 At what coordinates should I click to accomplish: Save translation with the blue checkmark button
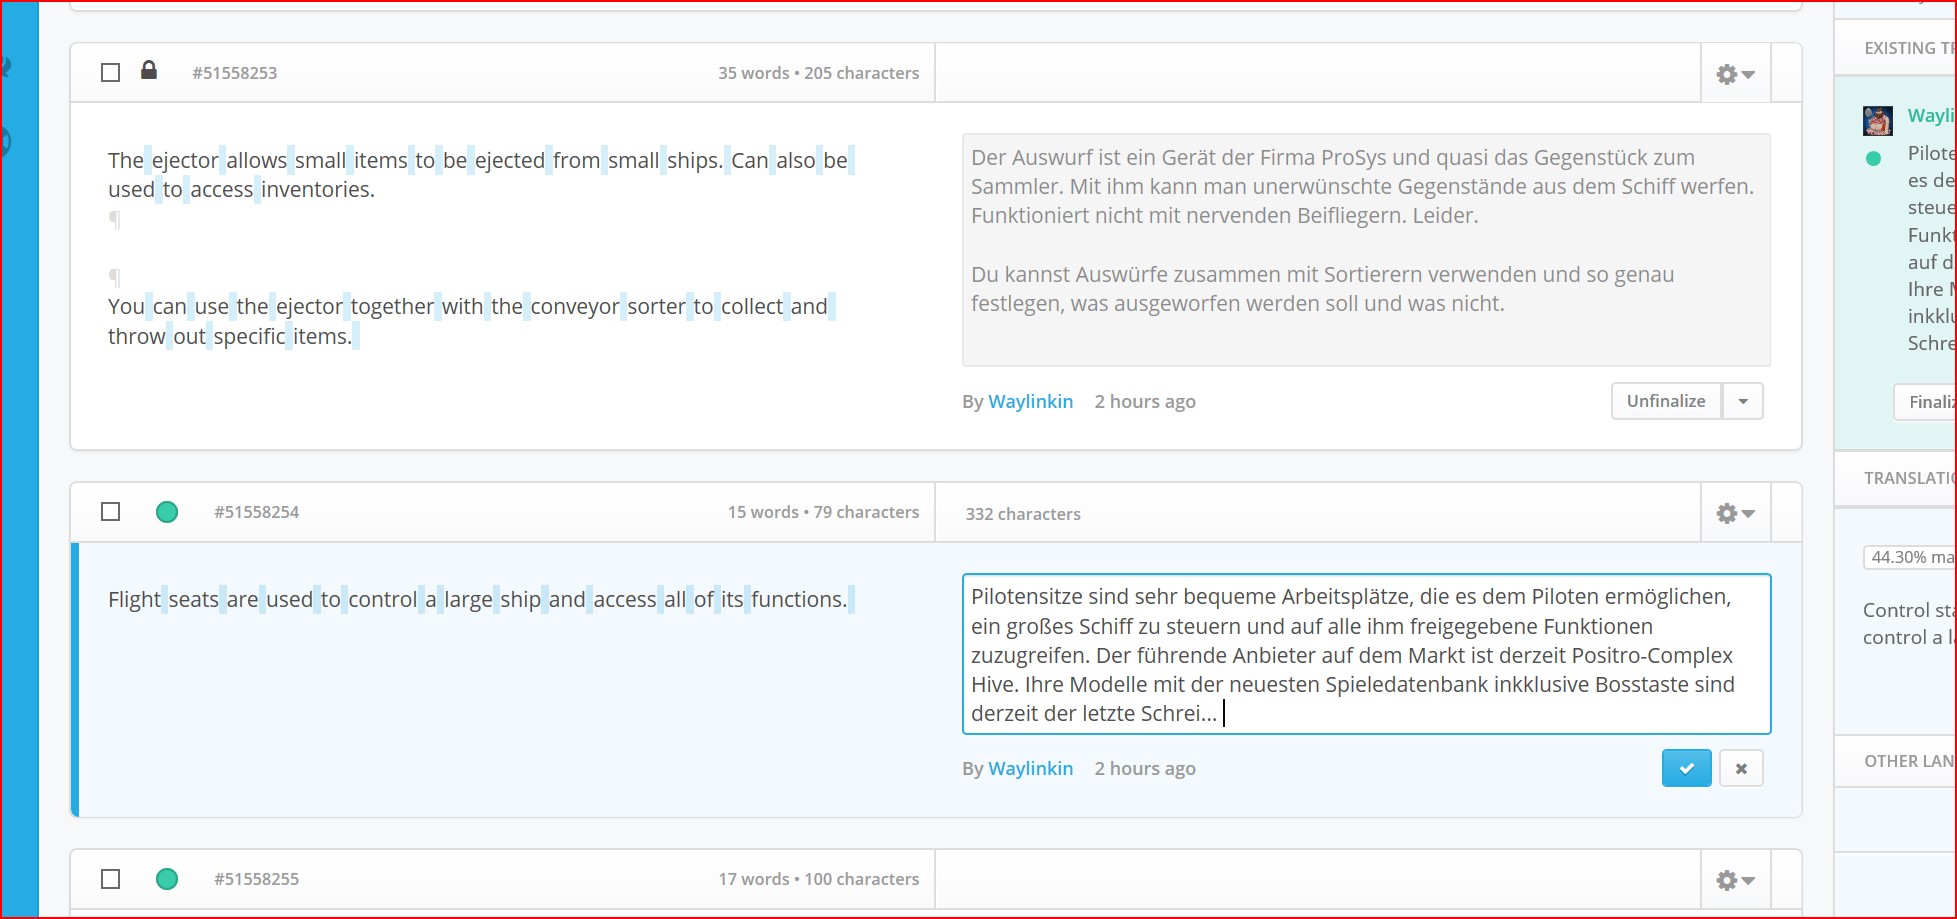coord(1686,768)
